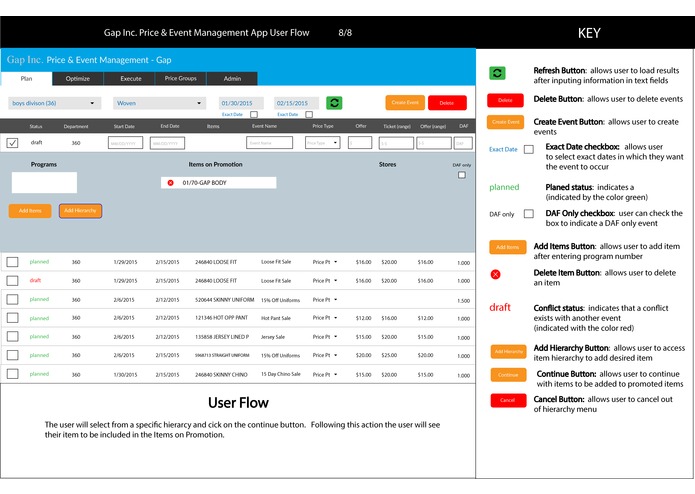
Task: Enable the DAF only checkbox in the Stores section
Action: [462, 175]
